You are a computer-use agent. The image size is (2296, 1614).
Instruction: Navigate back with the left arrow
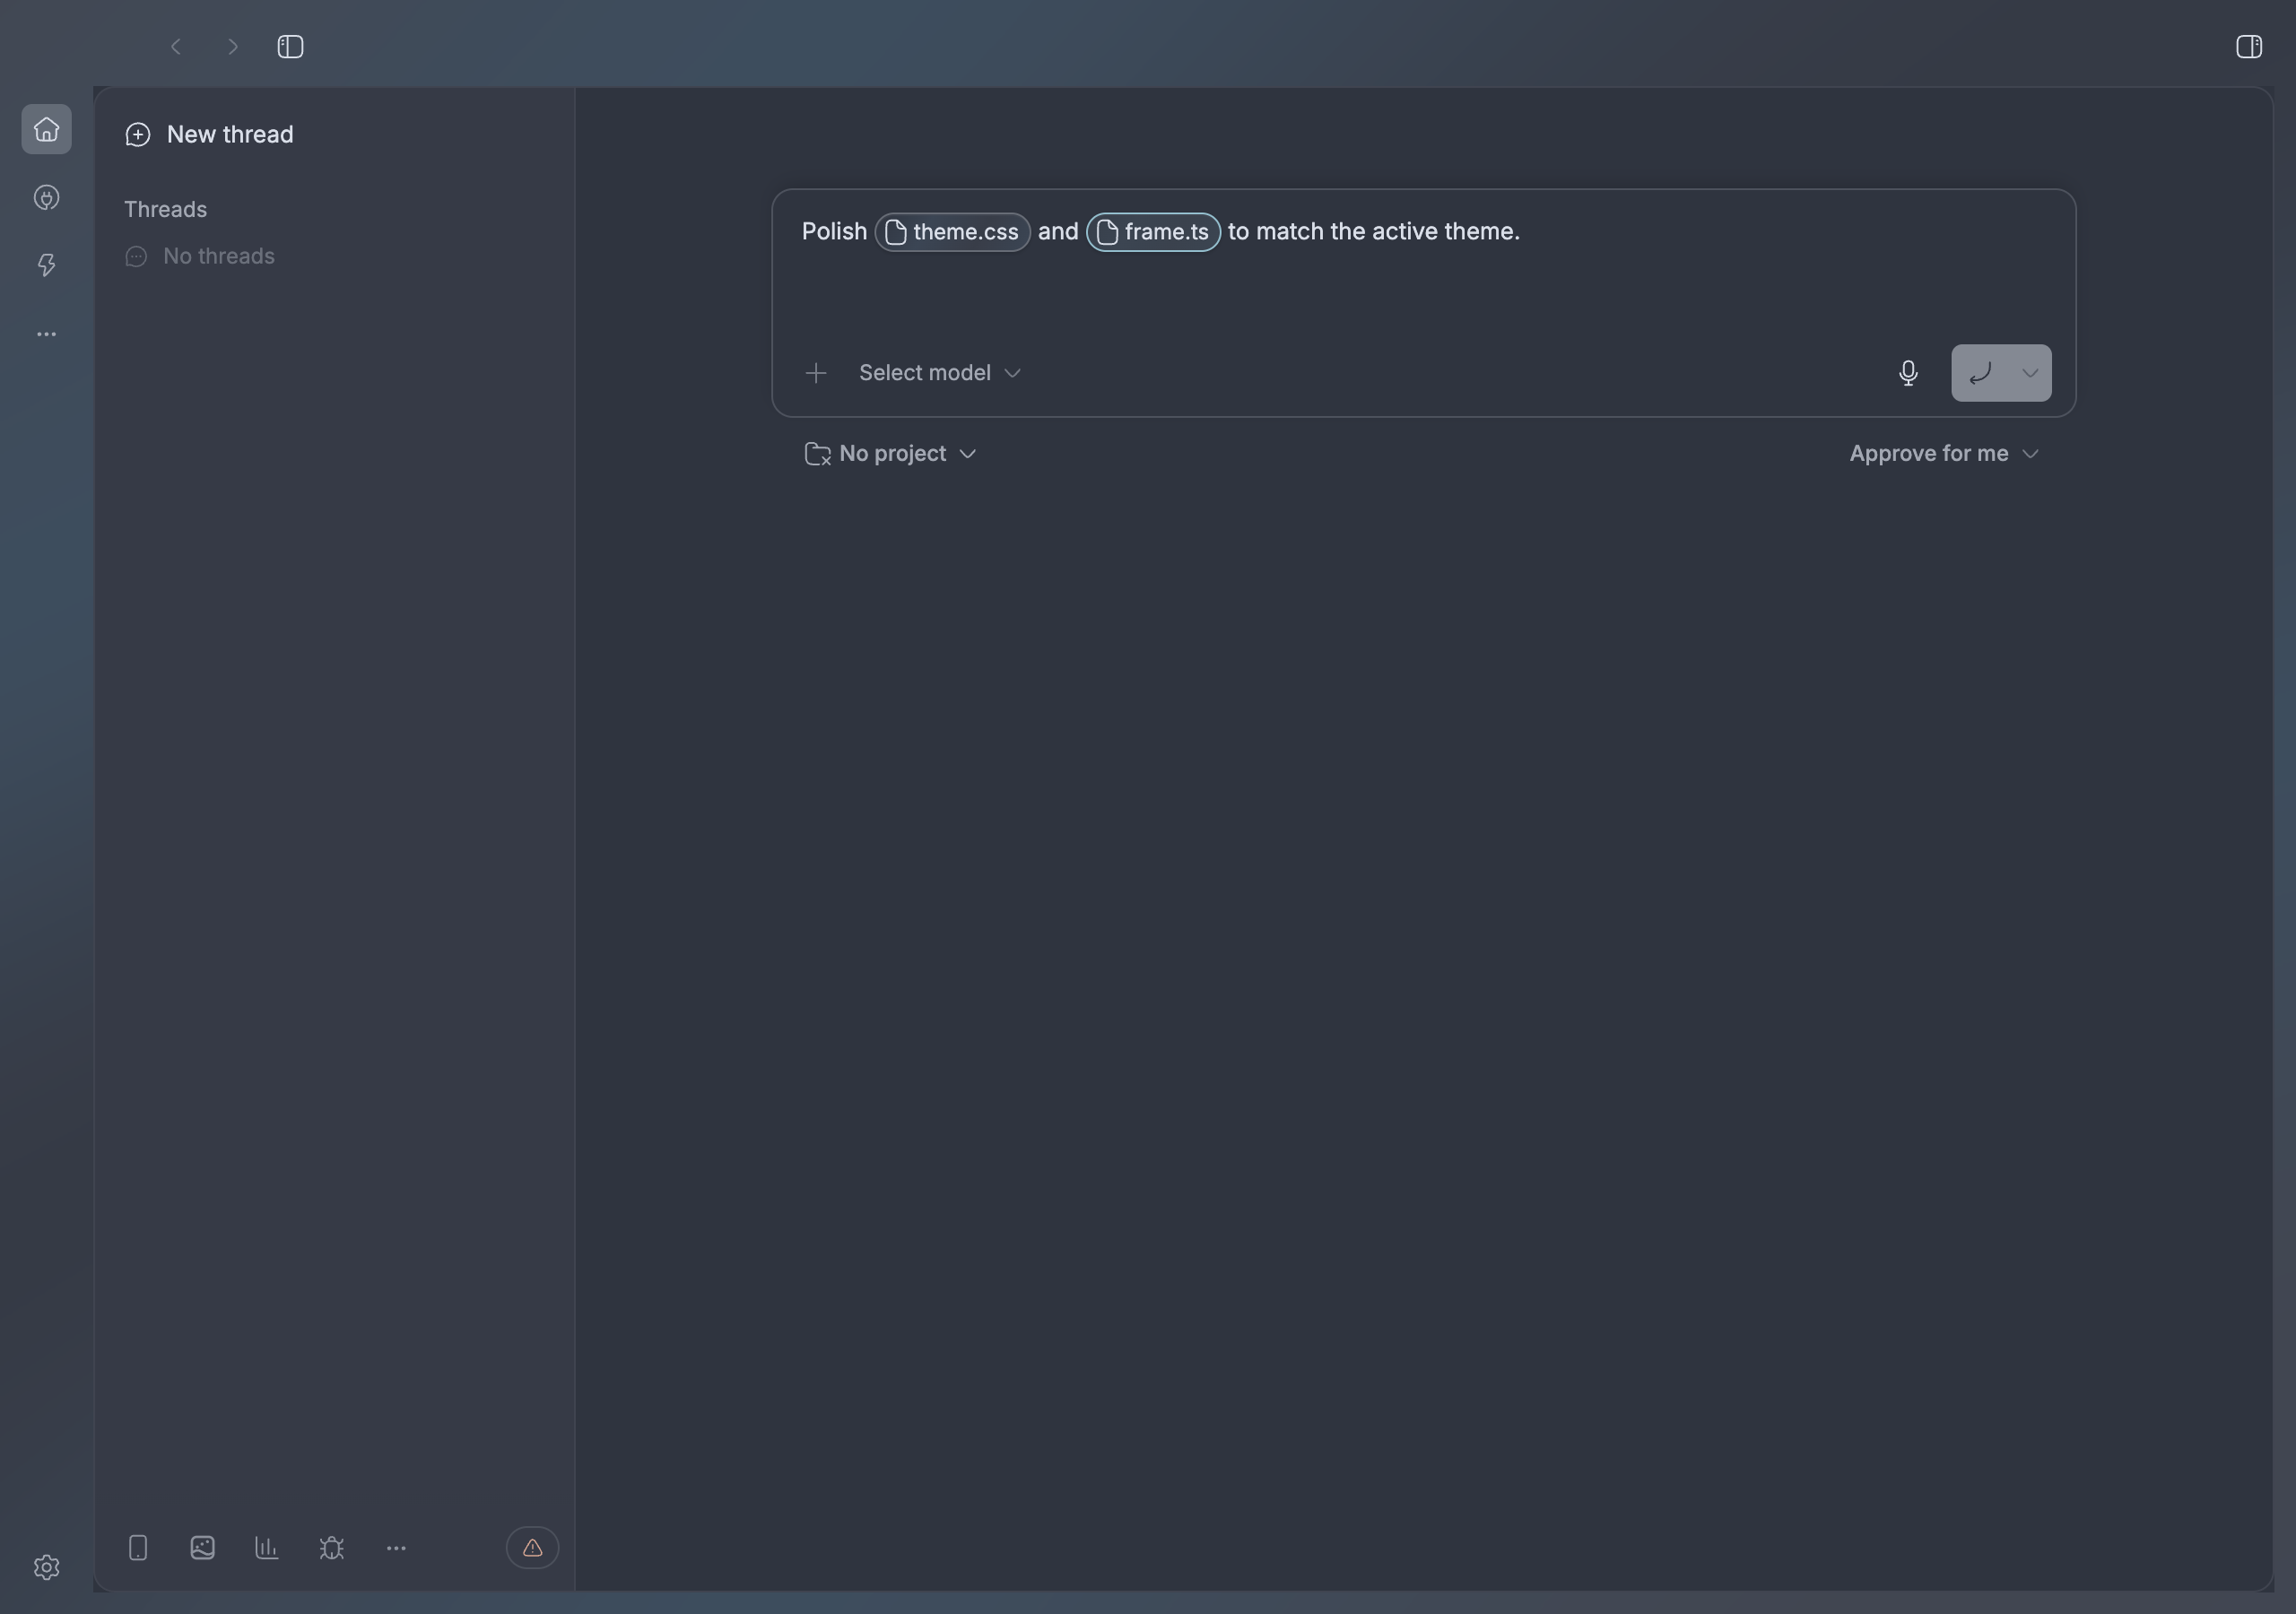point(176,47)
